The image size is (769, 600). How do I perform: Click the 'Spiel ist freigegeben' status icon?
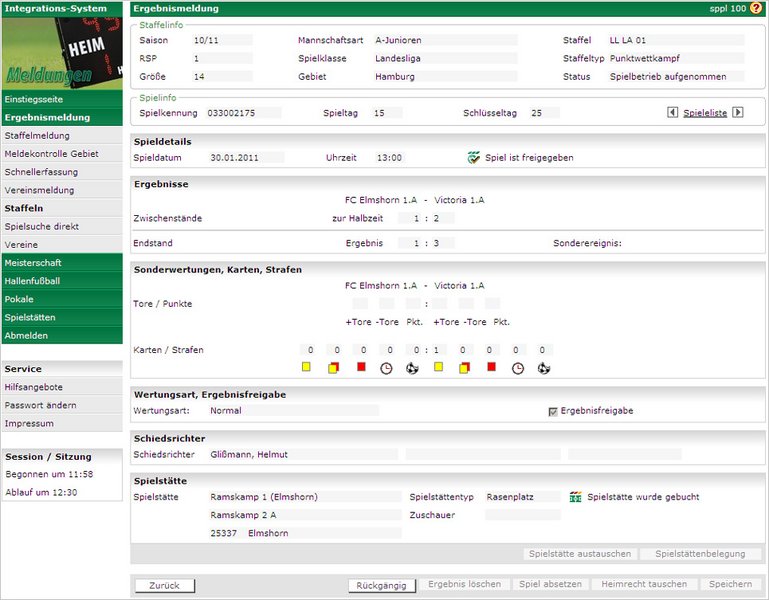click(x=474, y=158)
